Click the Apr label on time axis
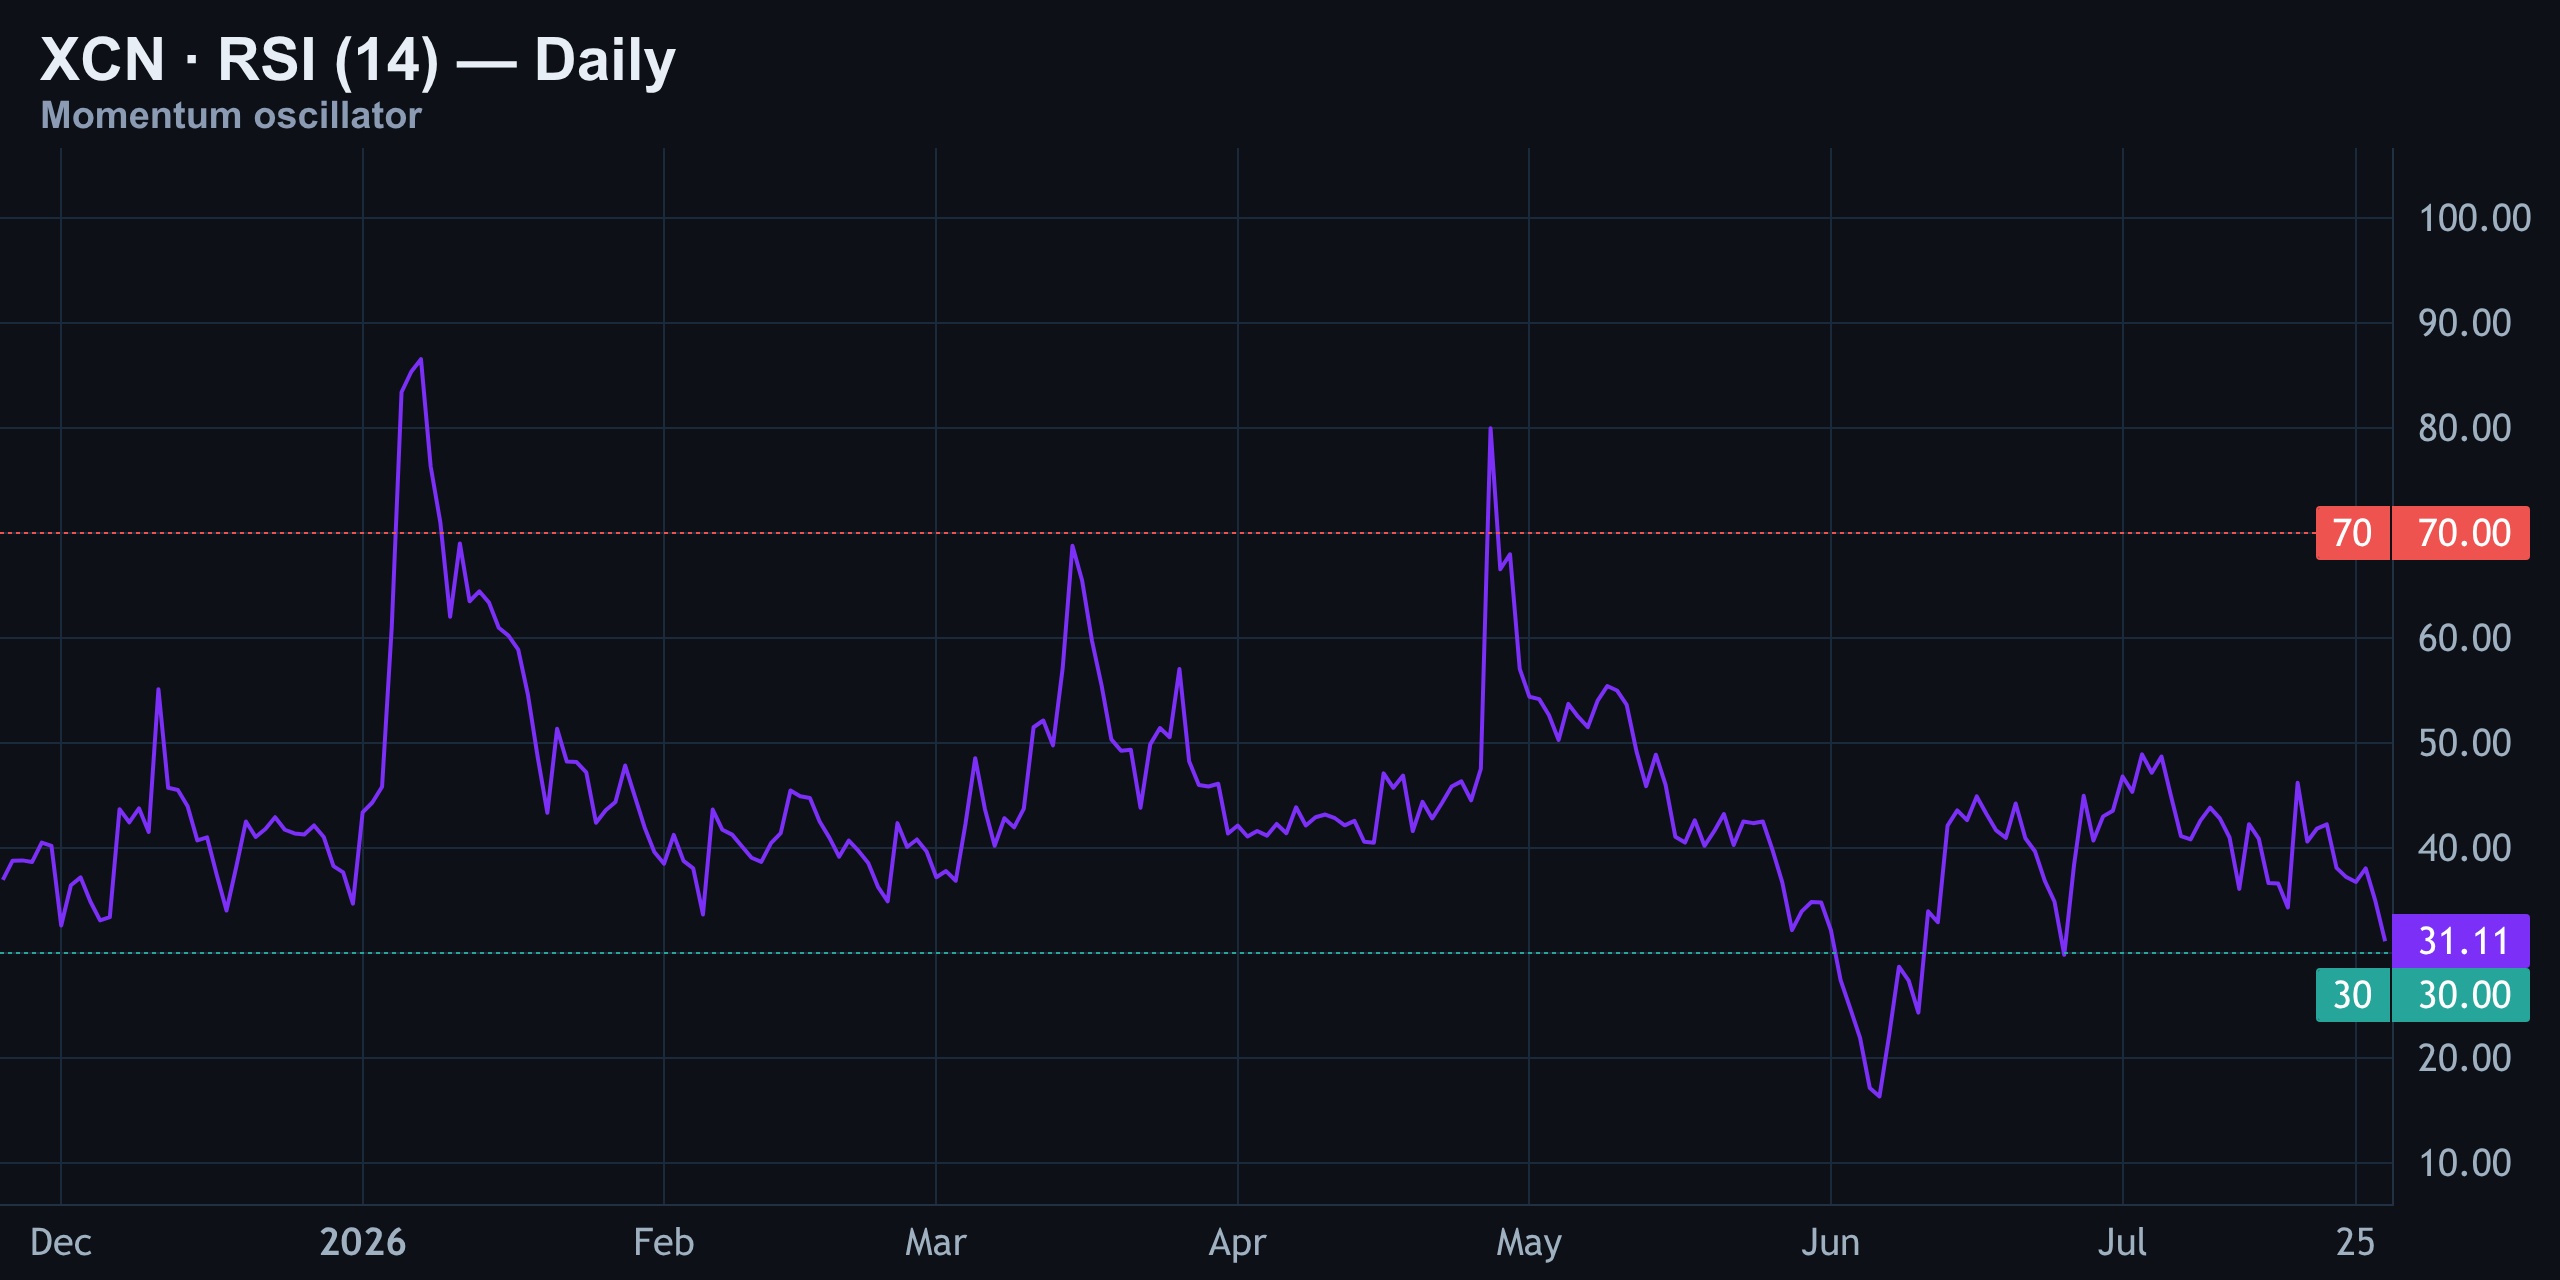Viewport: 2560px width, 1280px height. click(1238, 1242)
